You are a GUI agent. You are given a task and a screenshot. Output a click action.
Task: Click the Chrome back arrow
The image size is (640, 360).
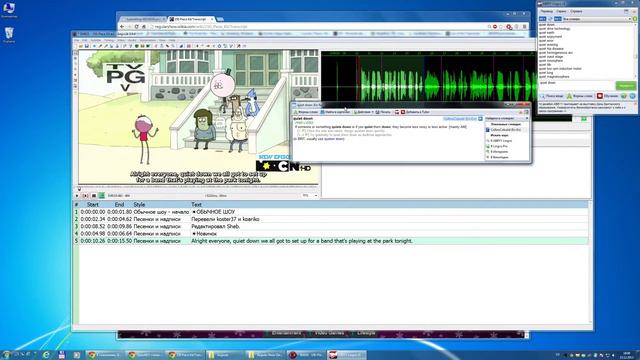122,27
